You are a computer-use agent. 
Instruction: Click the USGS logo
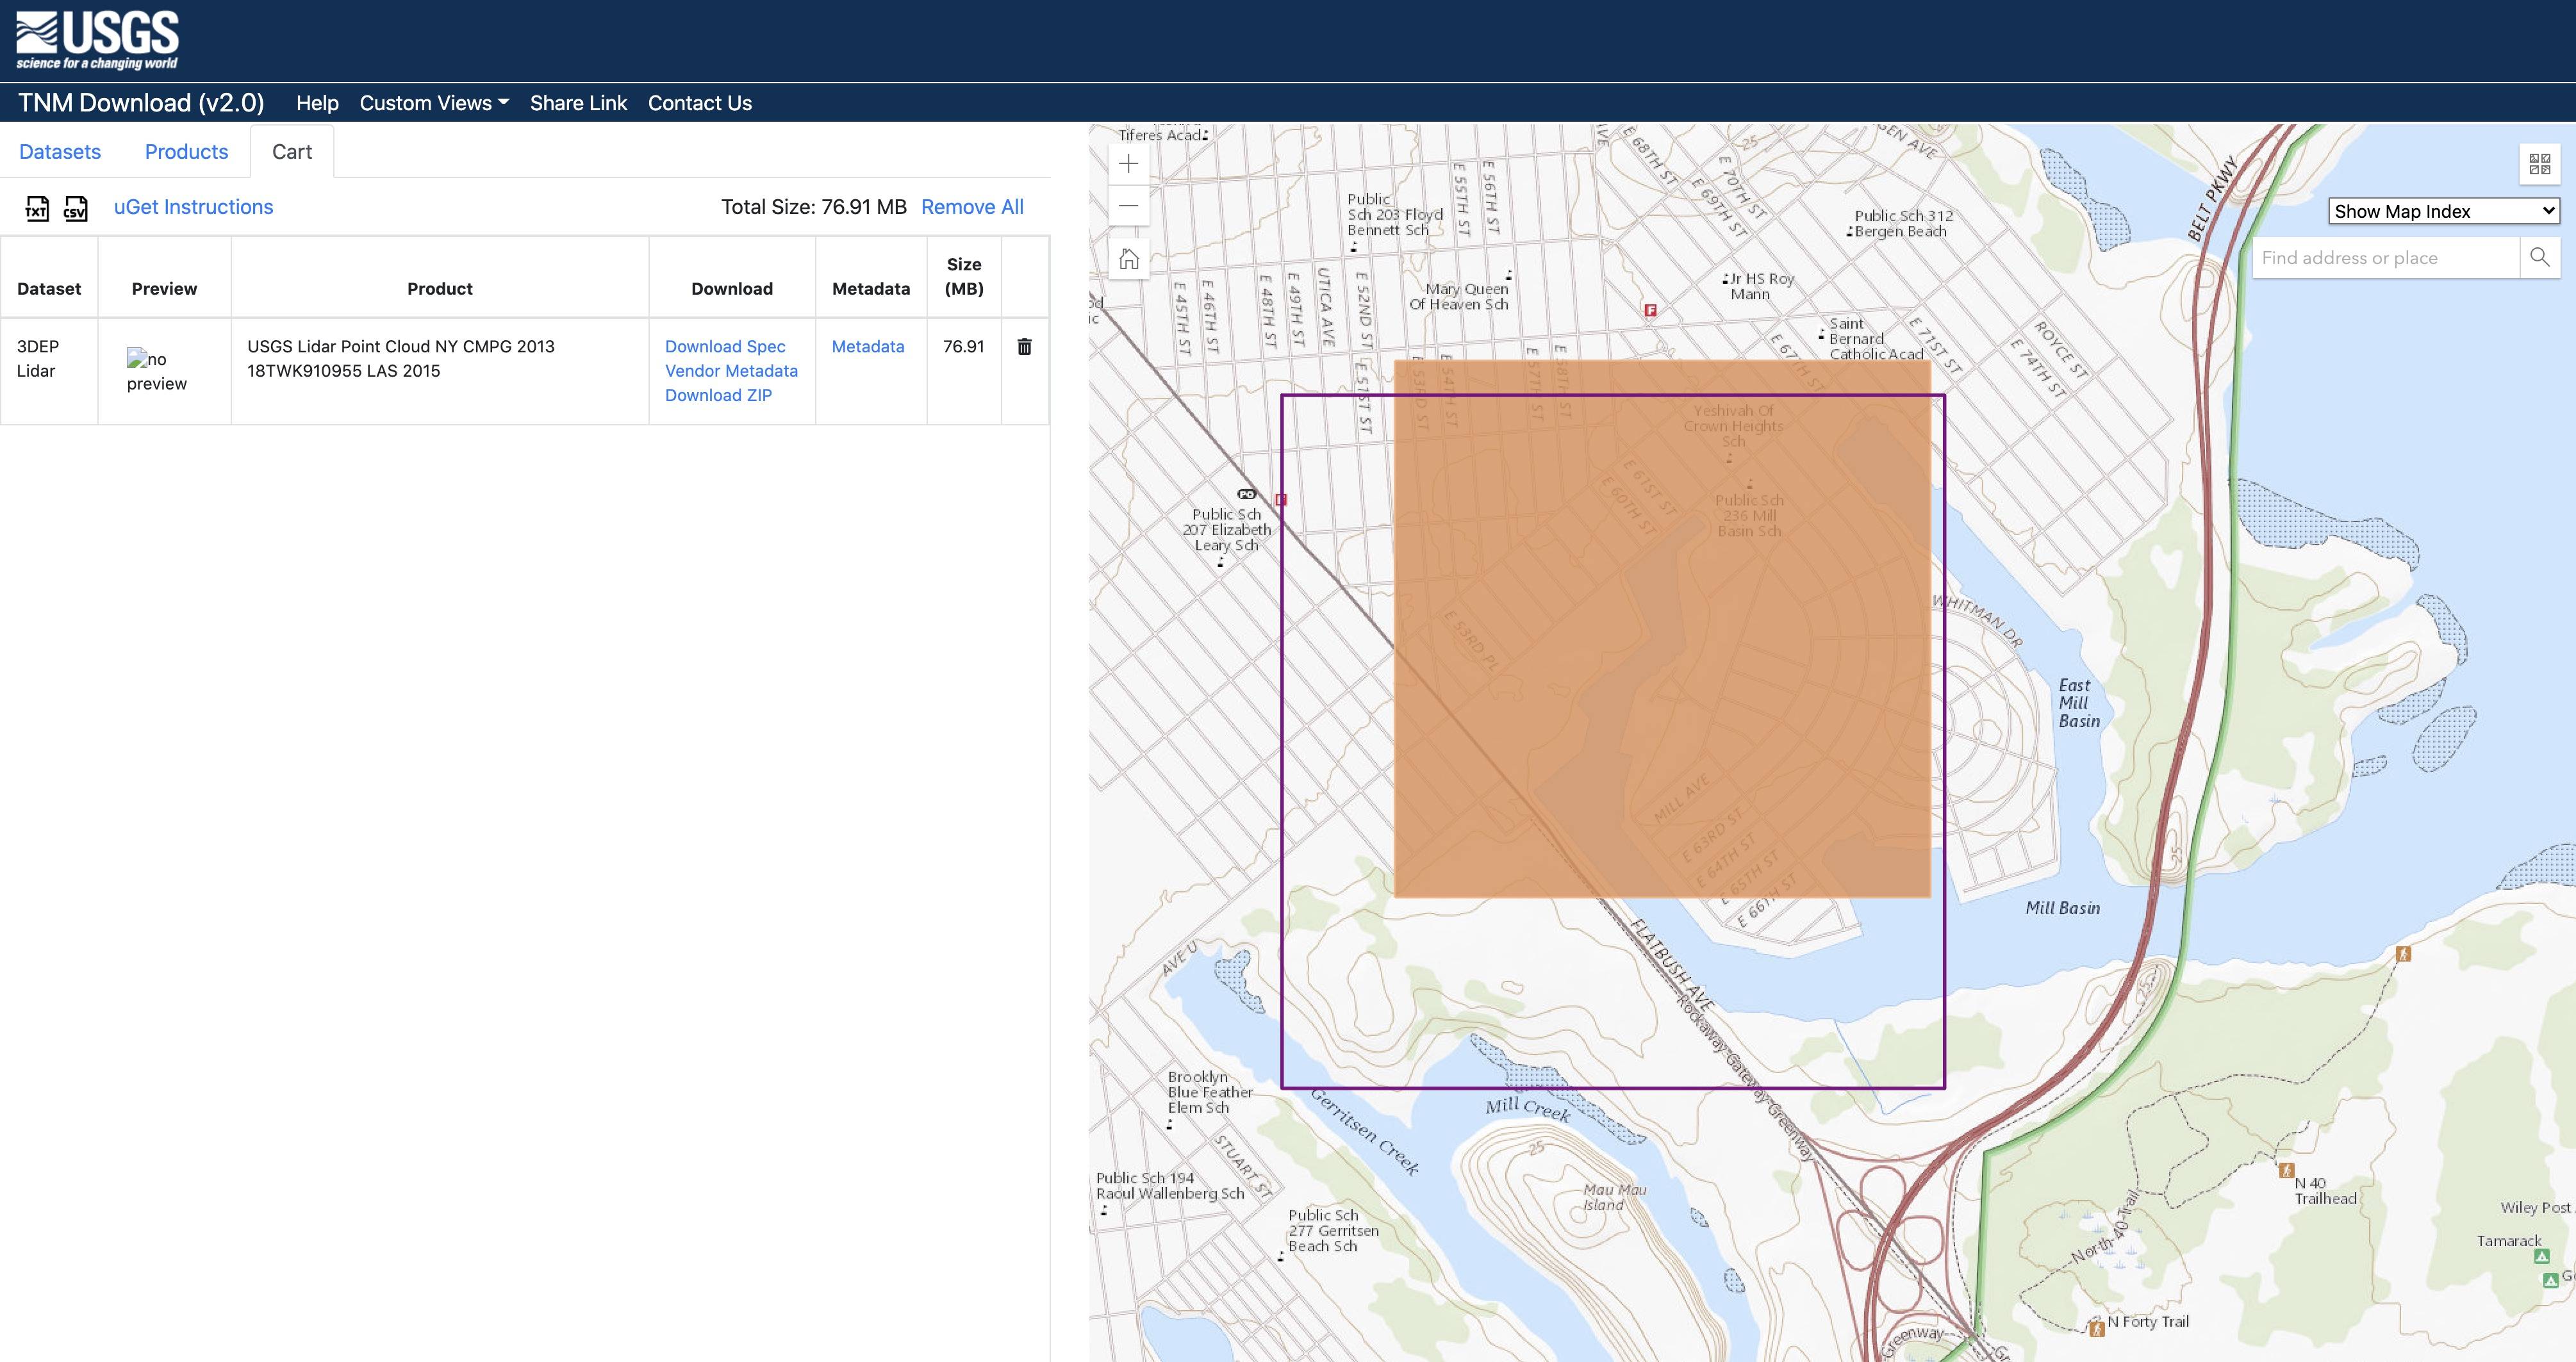[x=97, y=40]
